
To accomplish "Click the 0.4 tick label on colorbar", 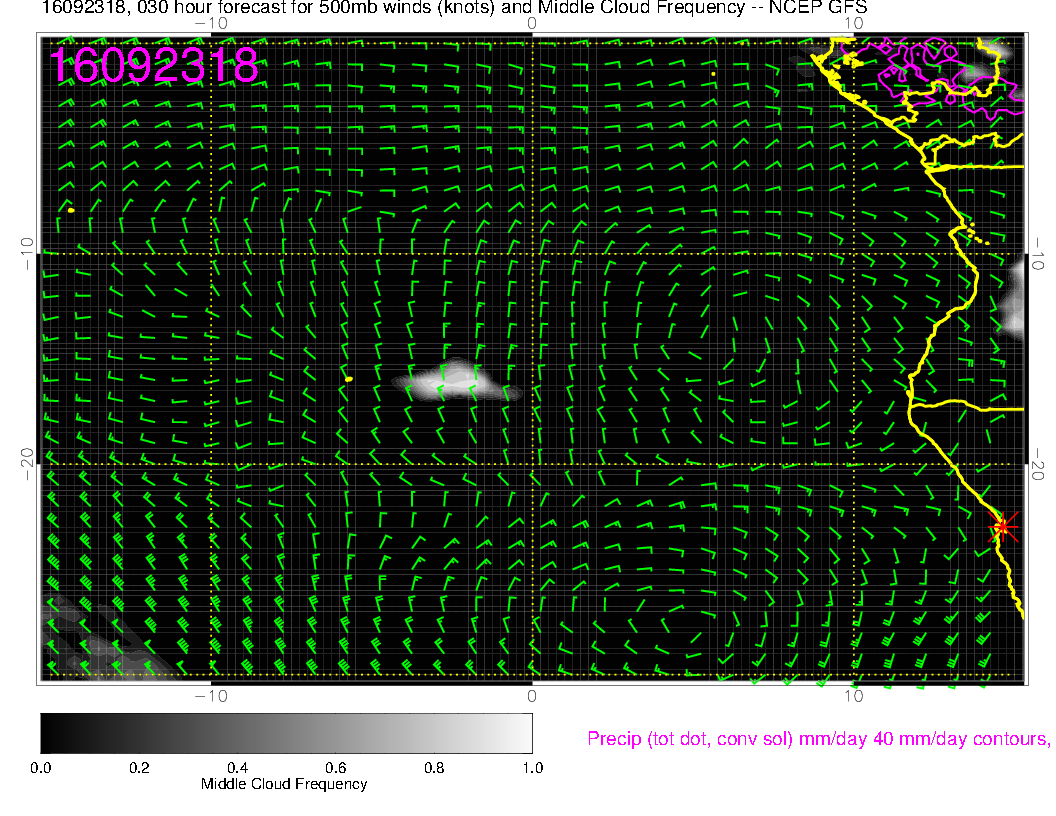I will (237, 767).
